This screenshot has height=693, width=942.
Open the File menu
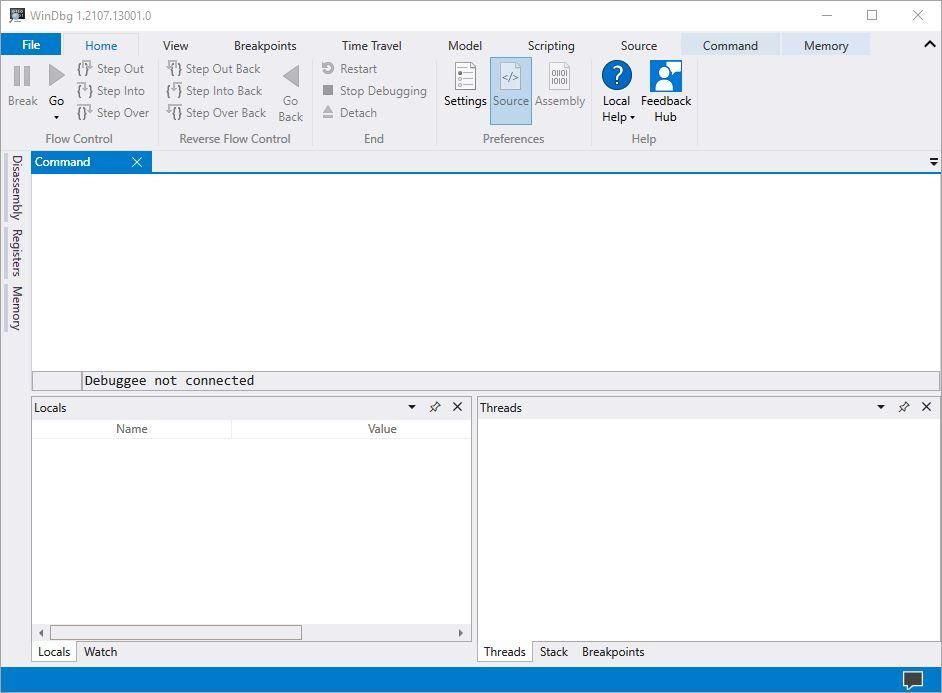pyautogui.click(x=31, y=45)
